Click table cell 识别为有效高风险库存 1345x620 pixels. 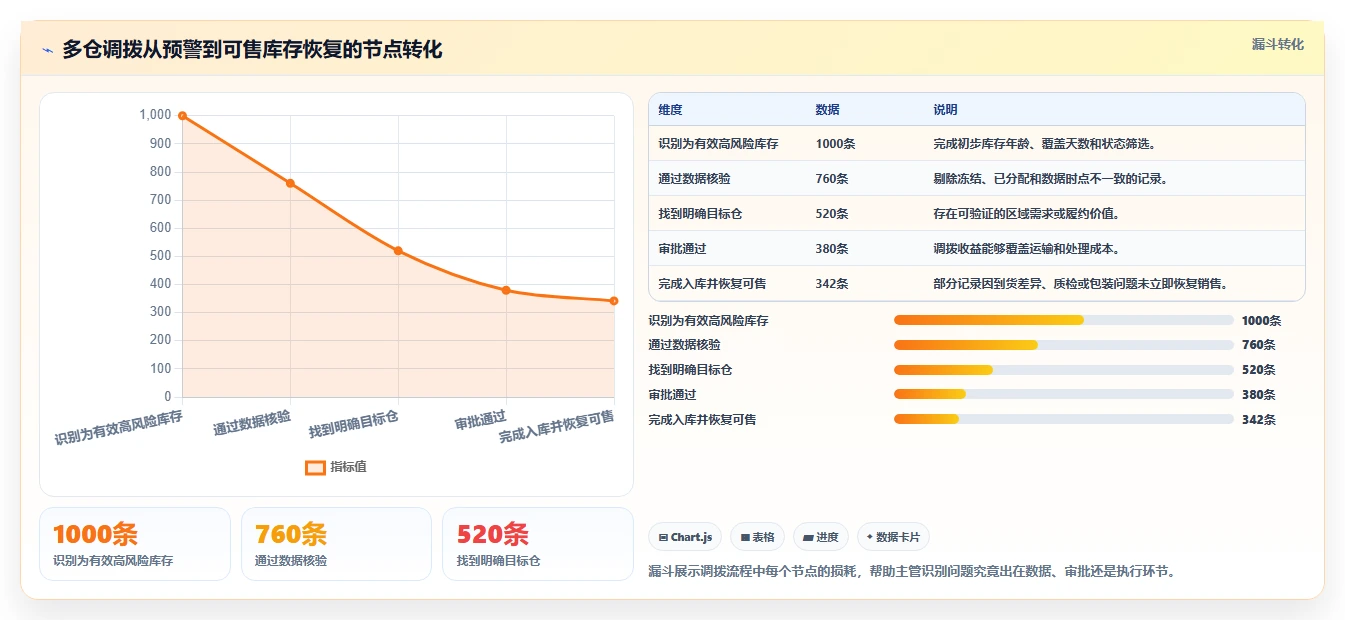tap(718, 144)
